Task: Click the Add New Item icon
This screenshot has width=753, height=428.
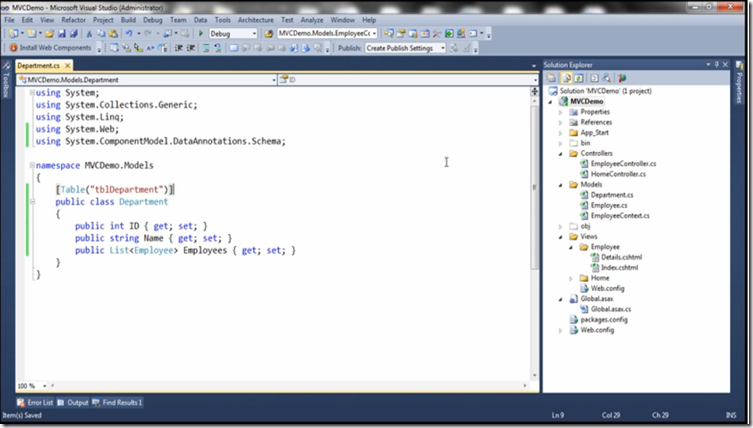Action: coord(32,34)
